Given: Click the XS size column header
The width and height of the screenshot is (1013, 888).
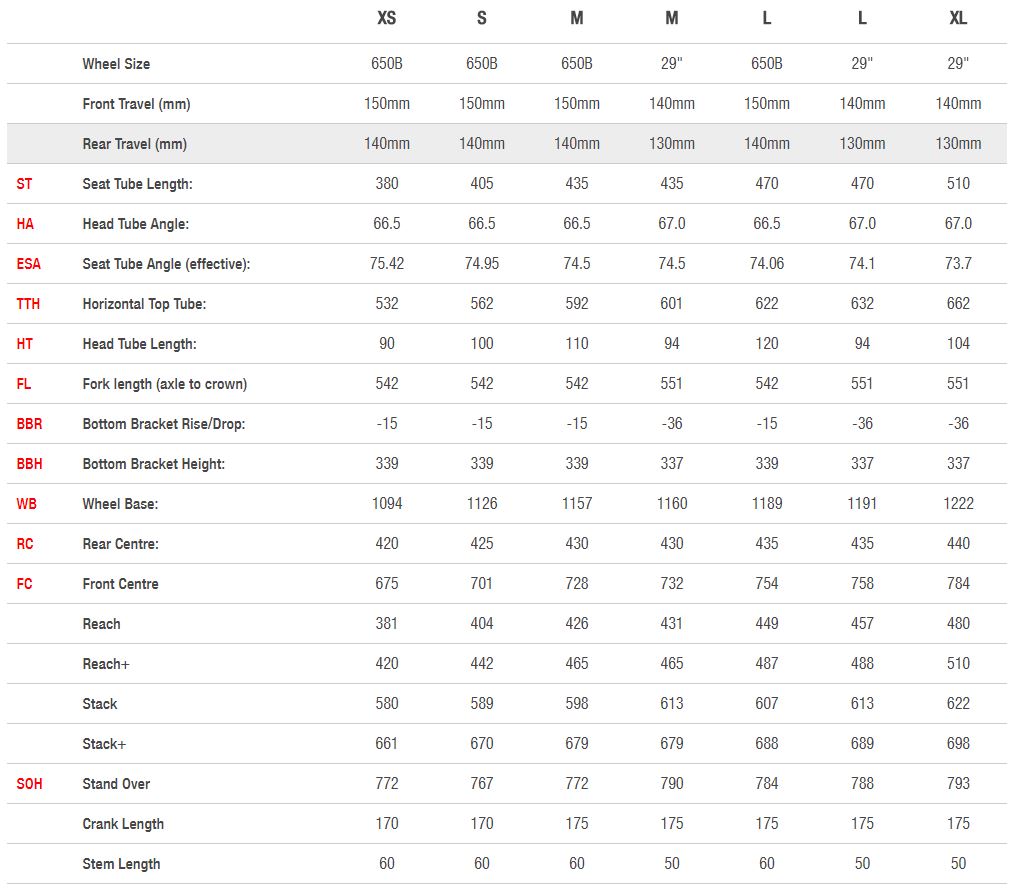Looking at the screenshot, I should (x=386, y=18).
